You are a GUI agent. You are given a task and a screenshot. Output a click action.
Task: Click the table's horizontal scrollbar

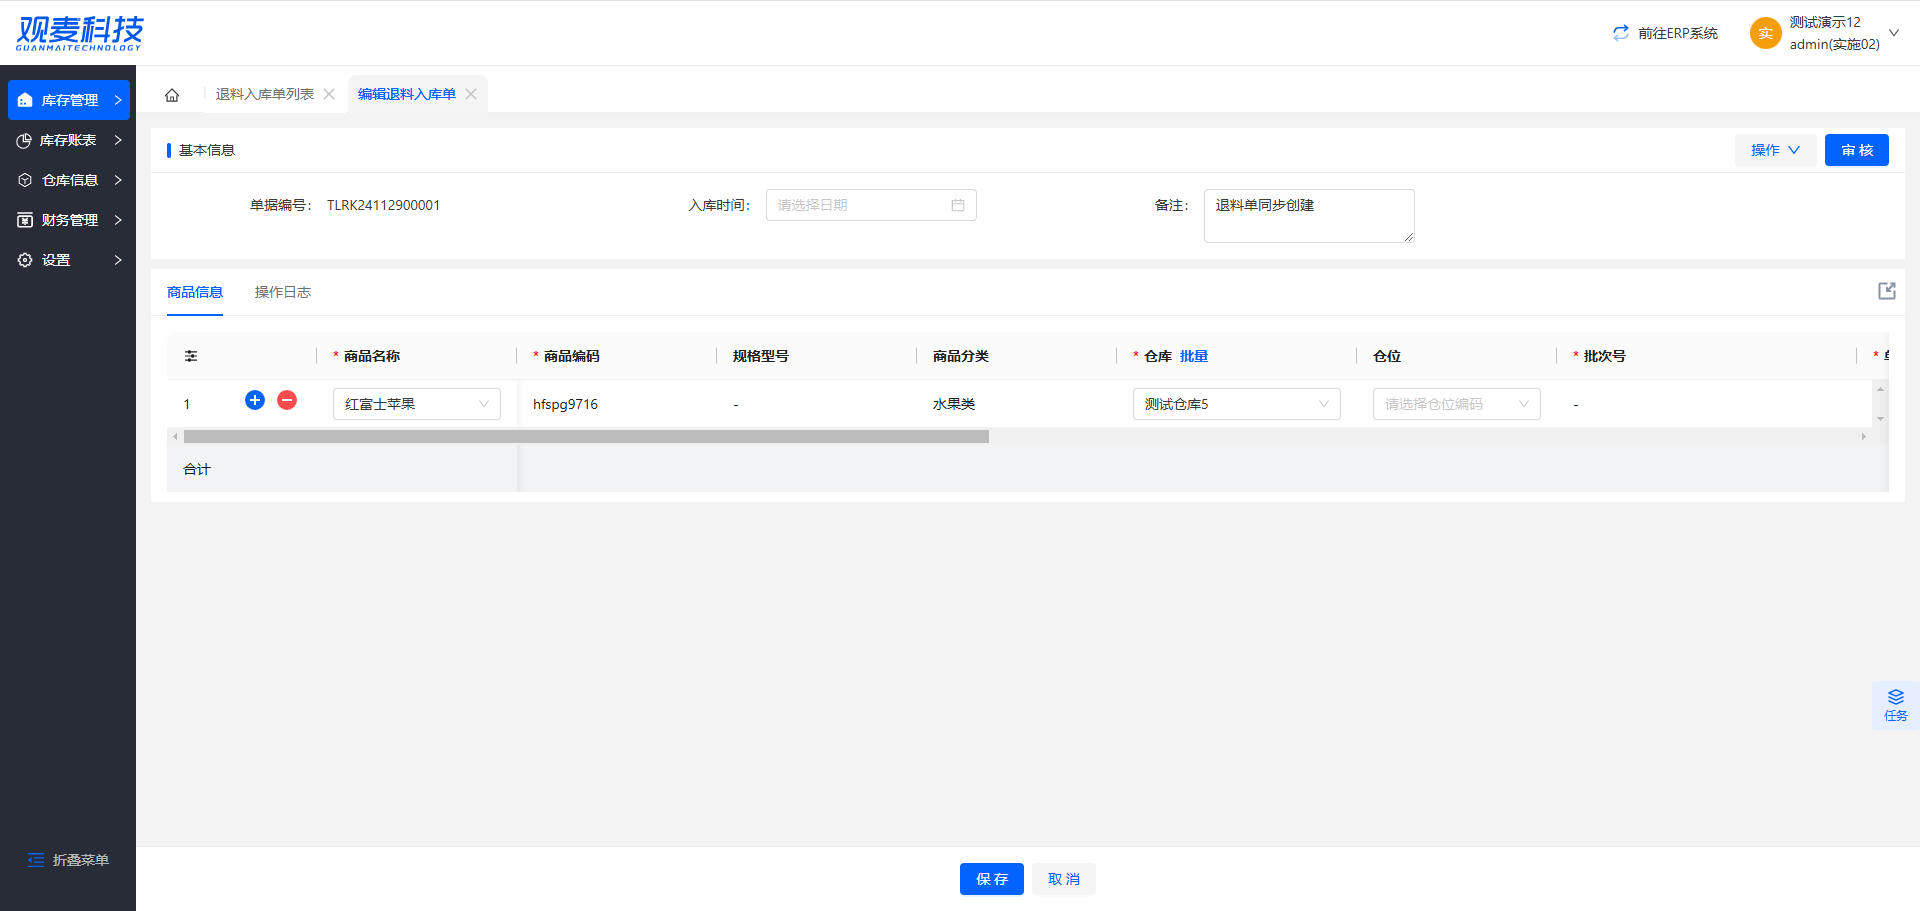tap(586, 437)
